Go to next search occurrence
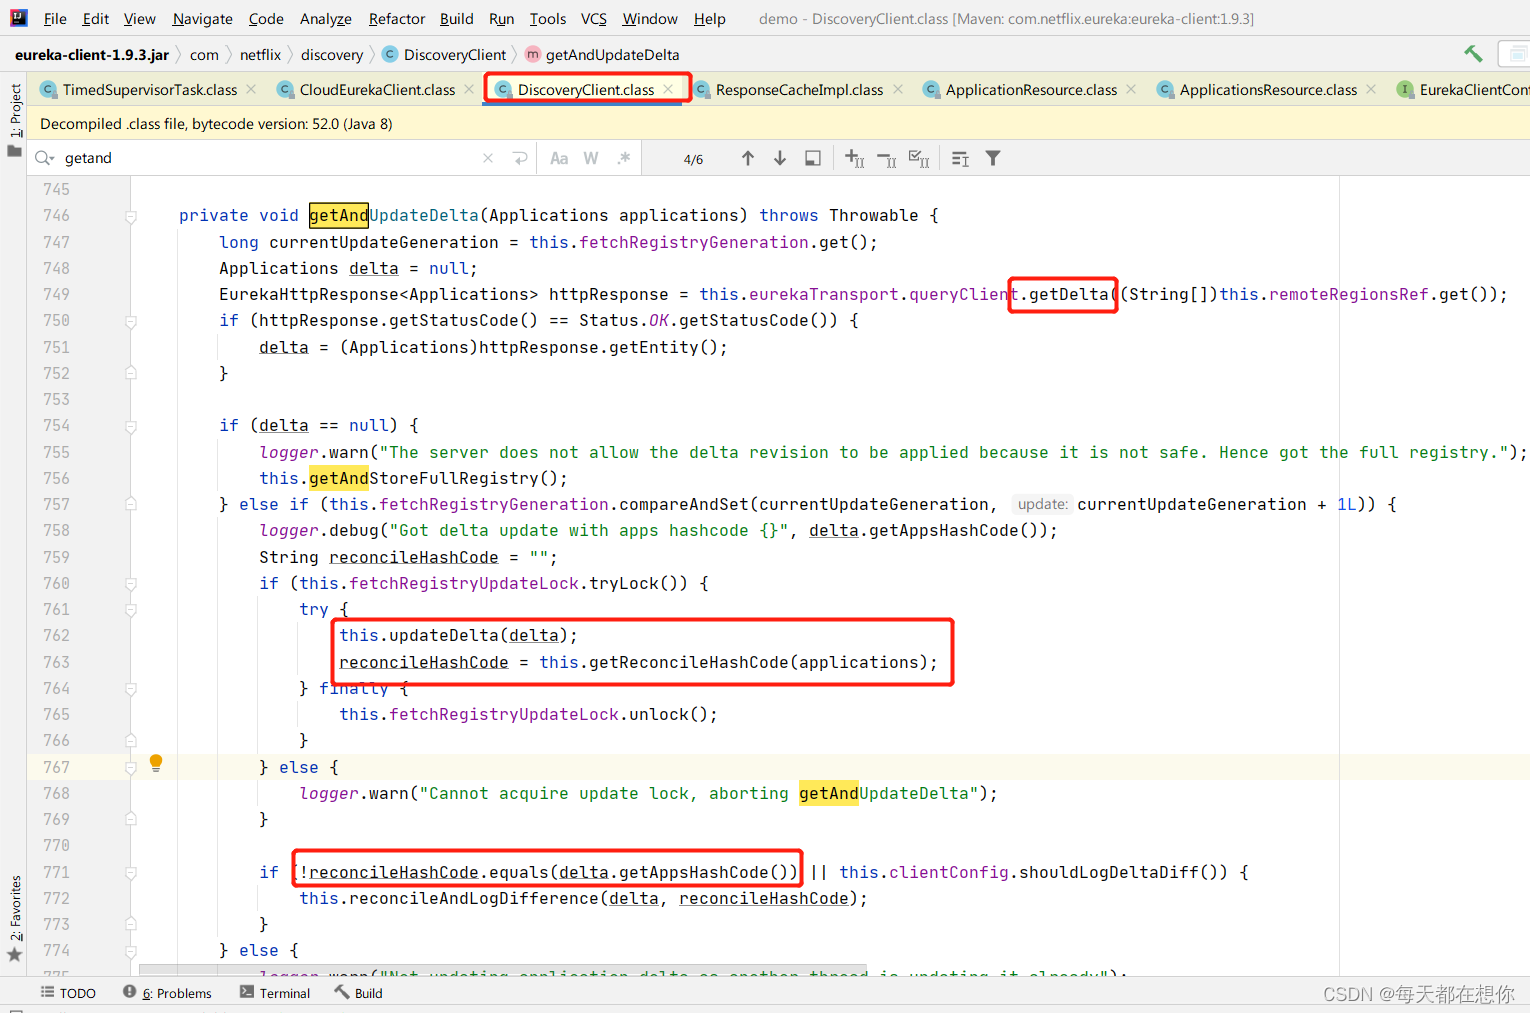This screenshot has height=1013, width=1530. click(780, 158)
